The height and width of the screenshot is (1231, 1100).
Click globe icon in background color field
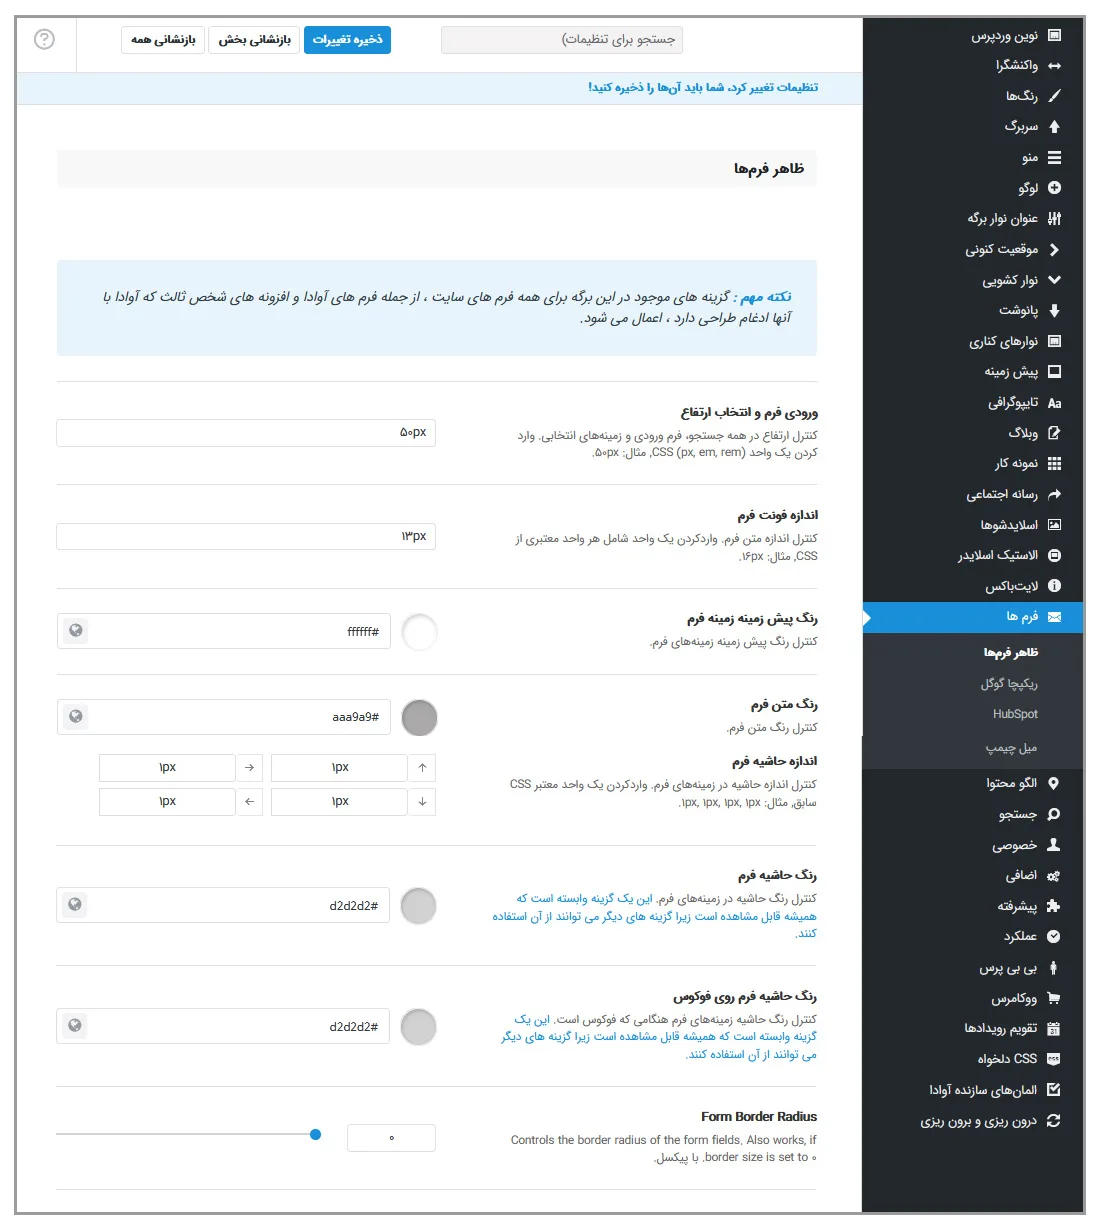point(75,631)
